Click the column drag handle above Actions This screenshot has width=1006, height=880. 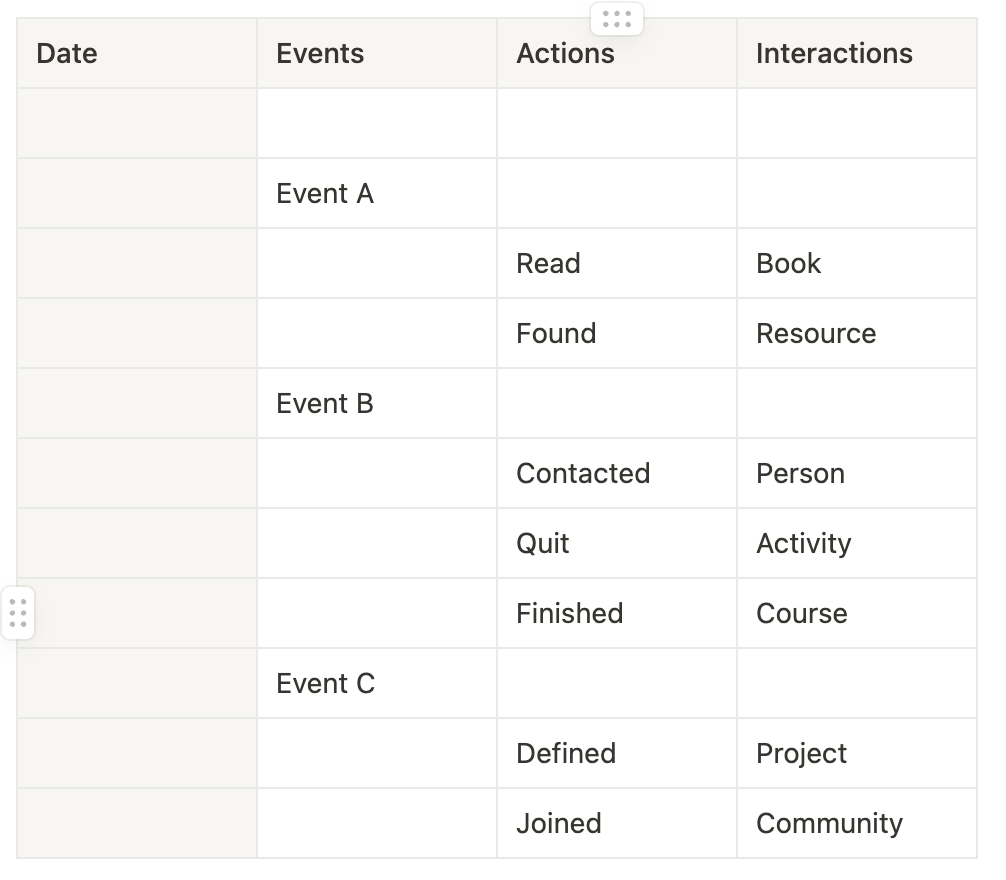click(x=617, y=19)
